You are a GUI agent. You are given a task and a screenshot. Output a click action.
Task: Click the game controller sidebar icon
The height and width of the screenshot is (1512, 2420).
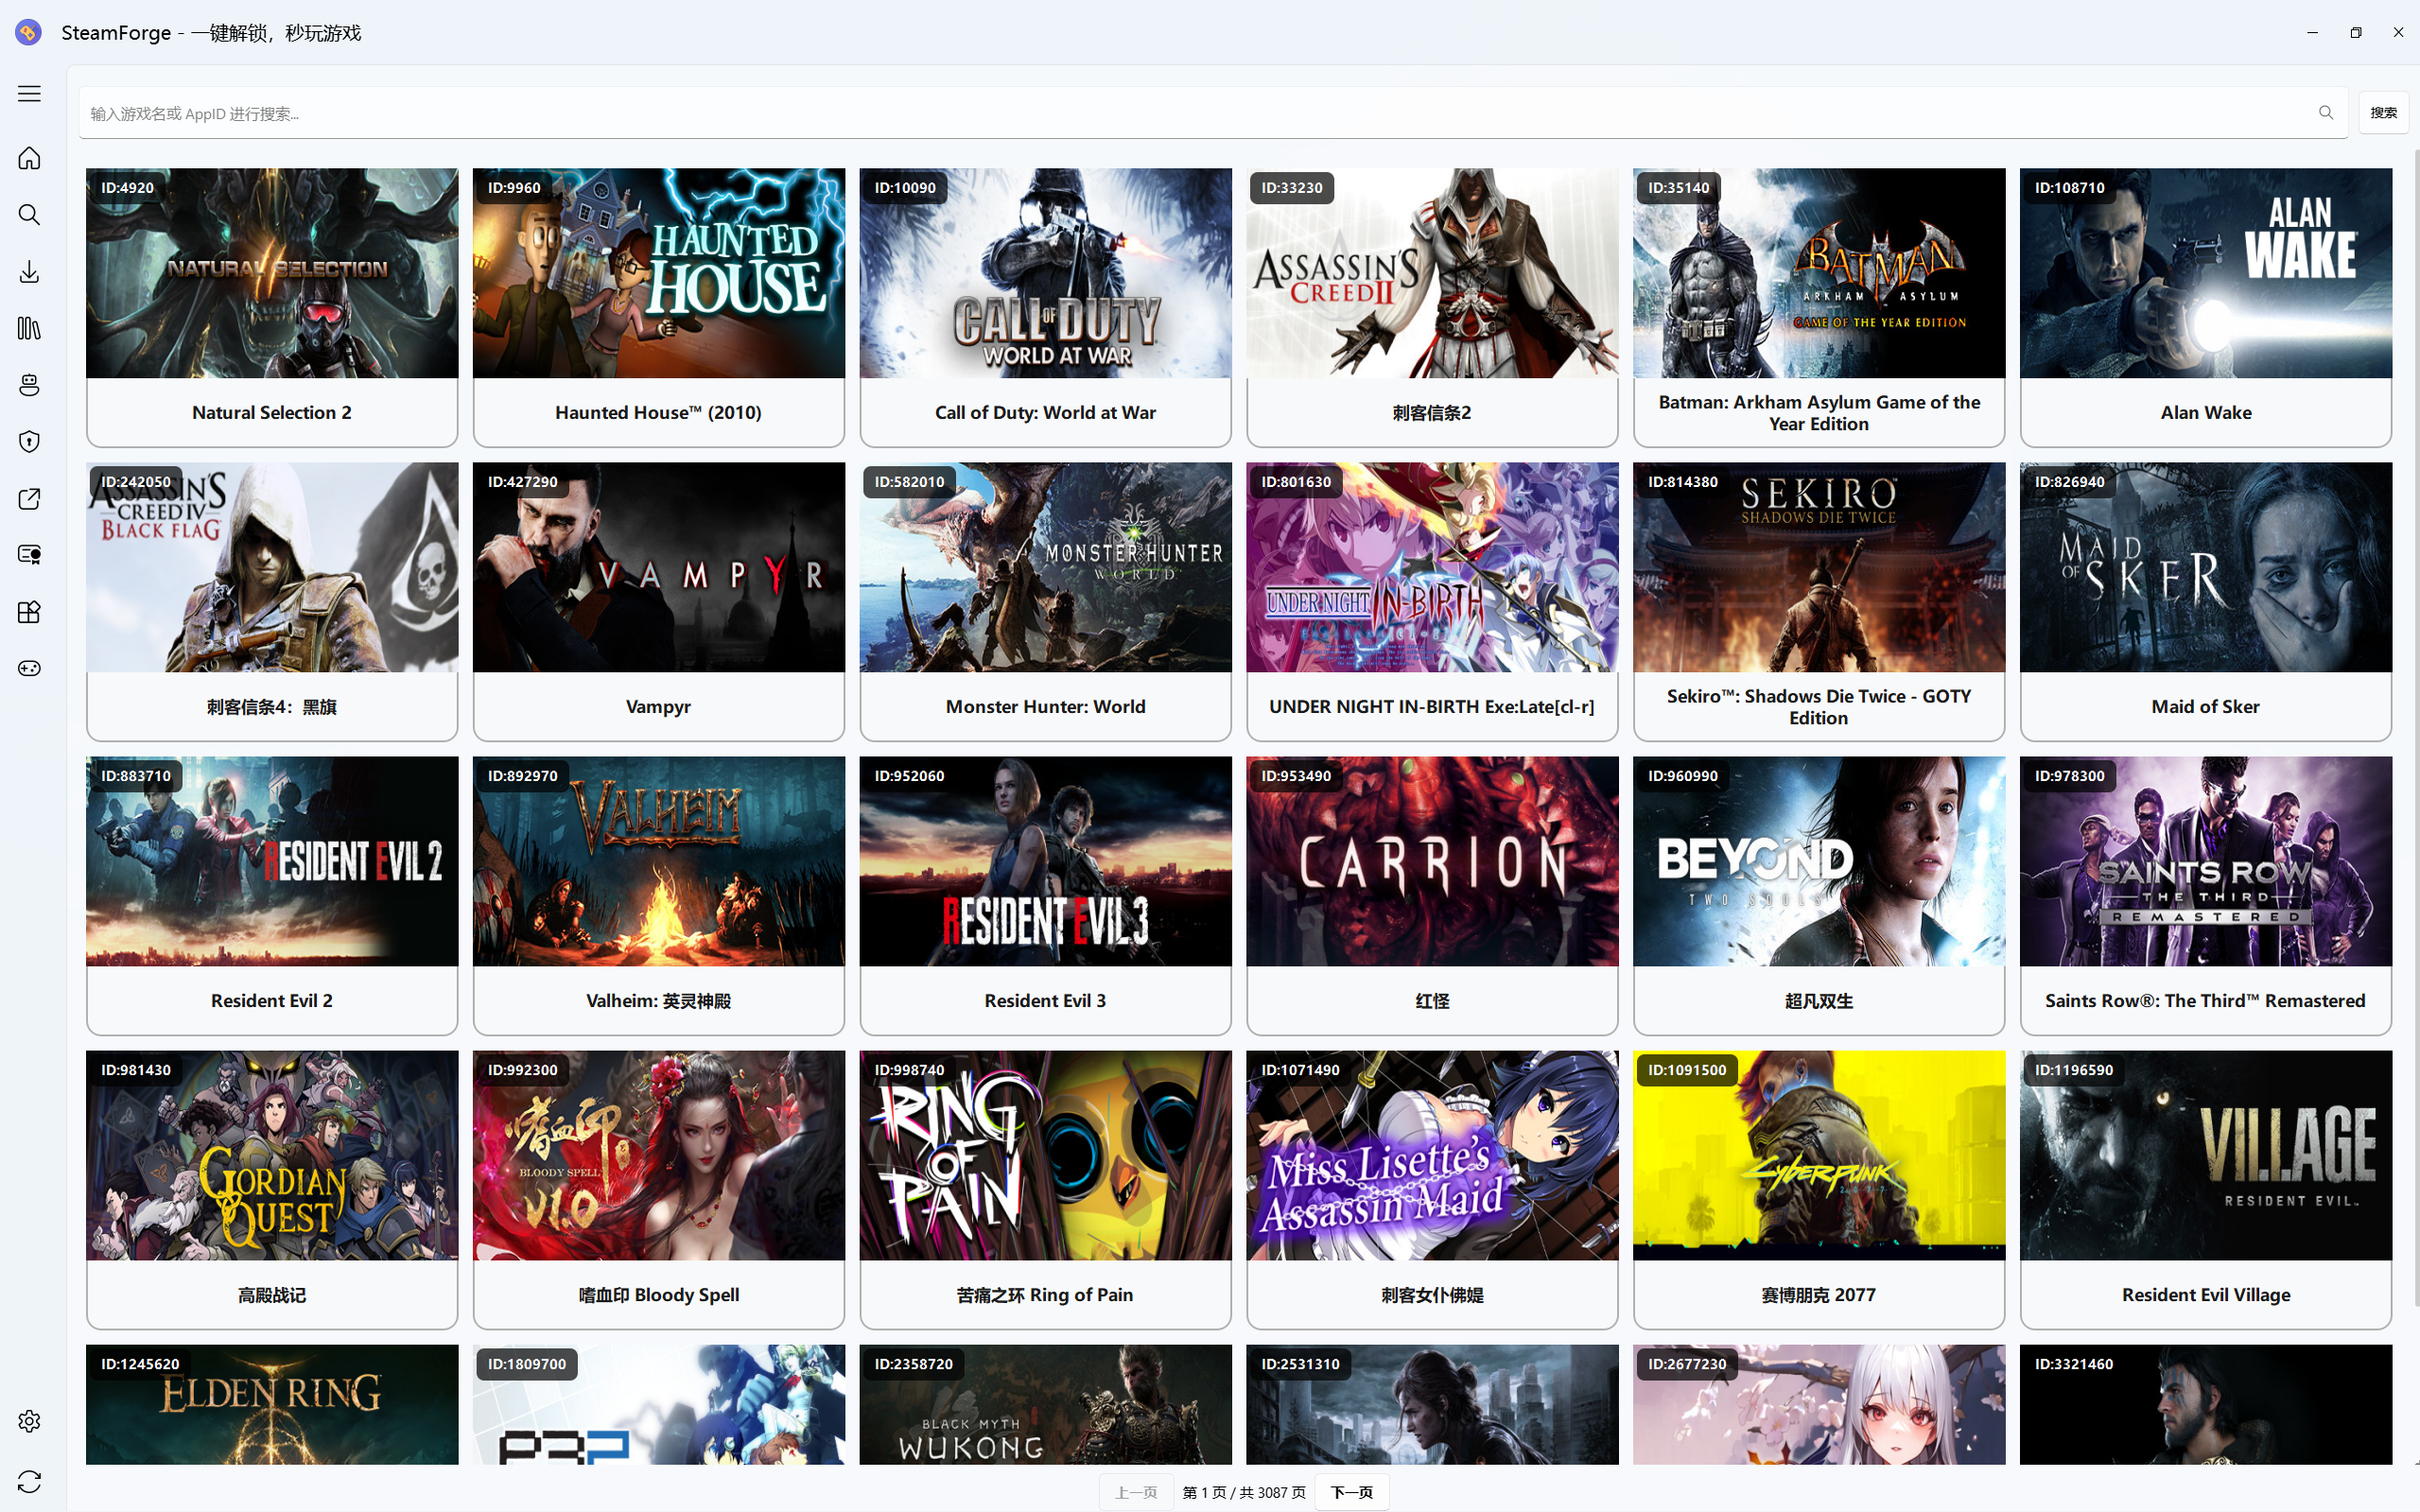tap(29, 668)
